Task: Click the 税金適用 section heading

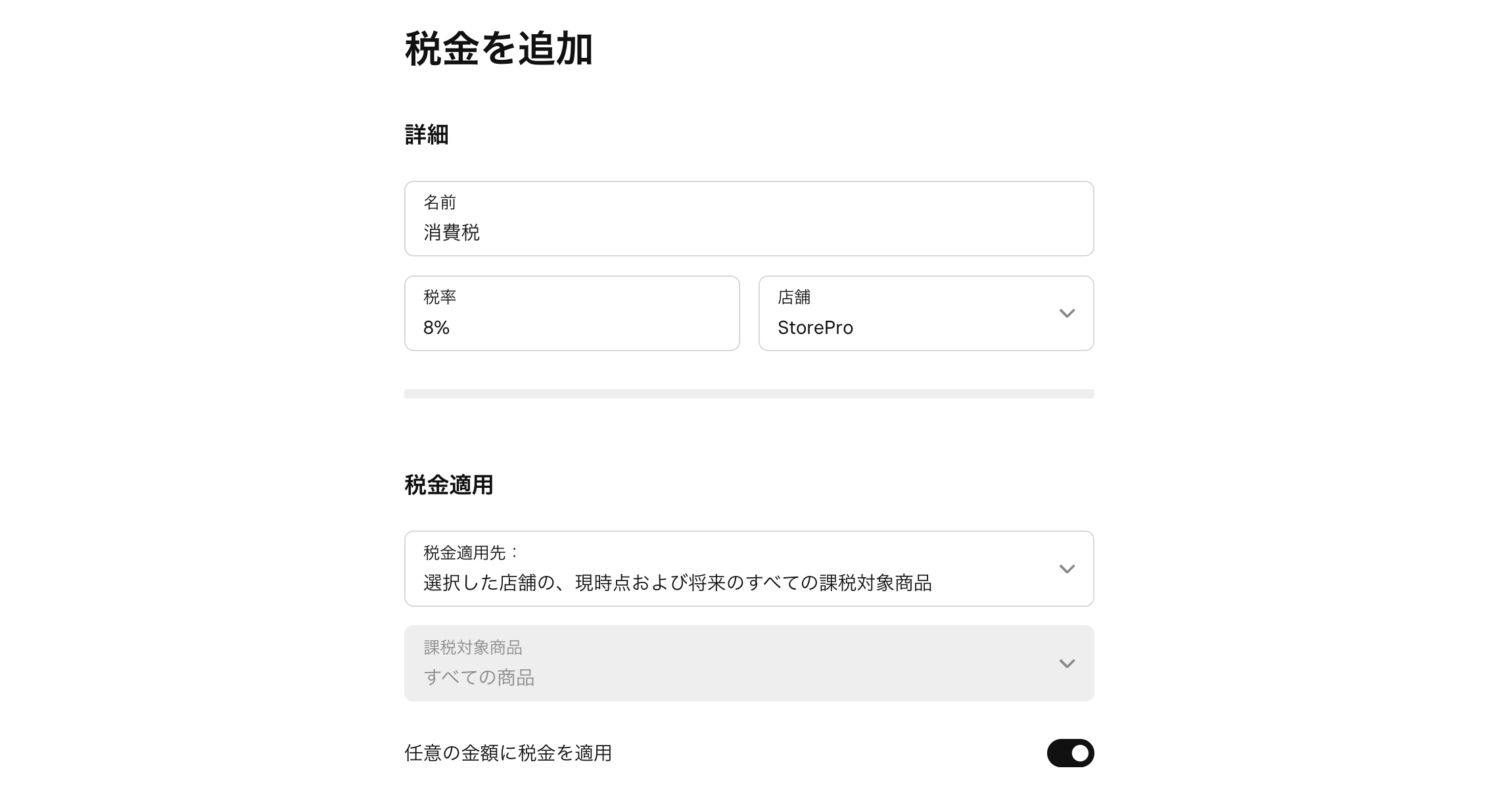Action: pyautogui.click(x=448, y=484)
